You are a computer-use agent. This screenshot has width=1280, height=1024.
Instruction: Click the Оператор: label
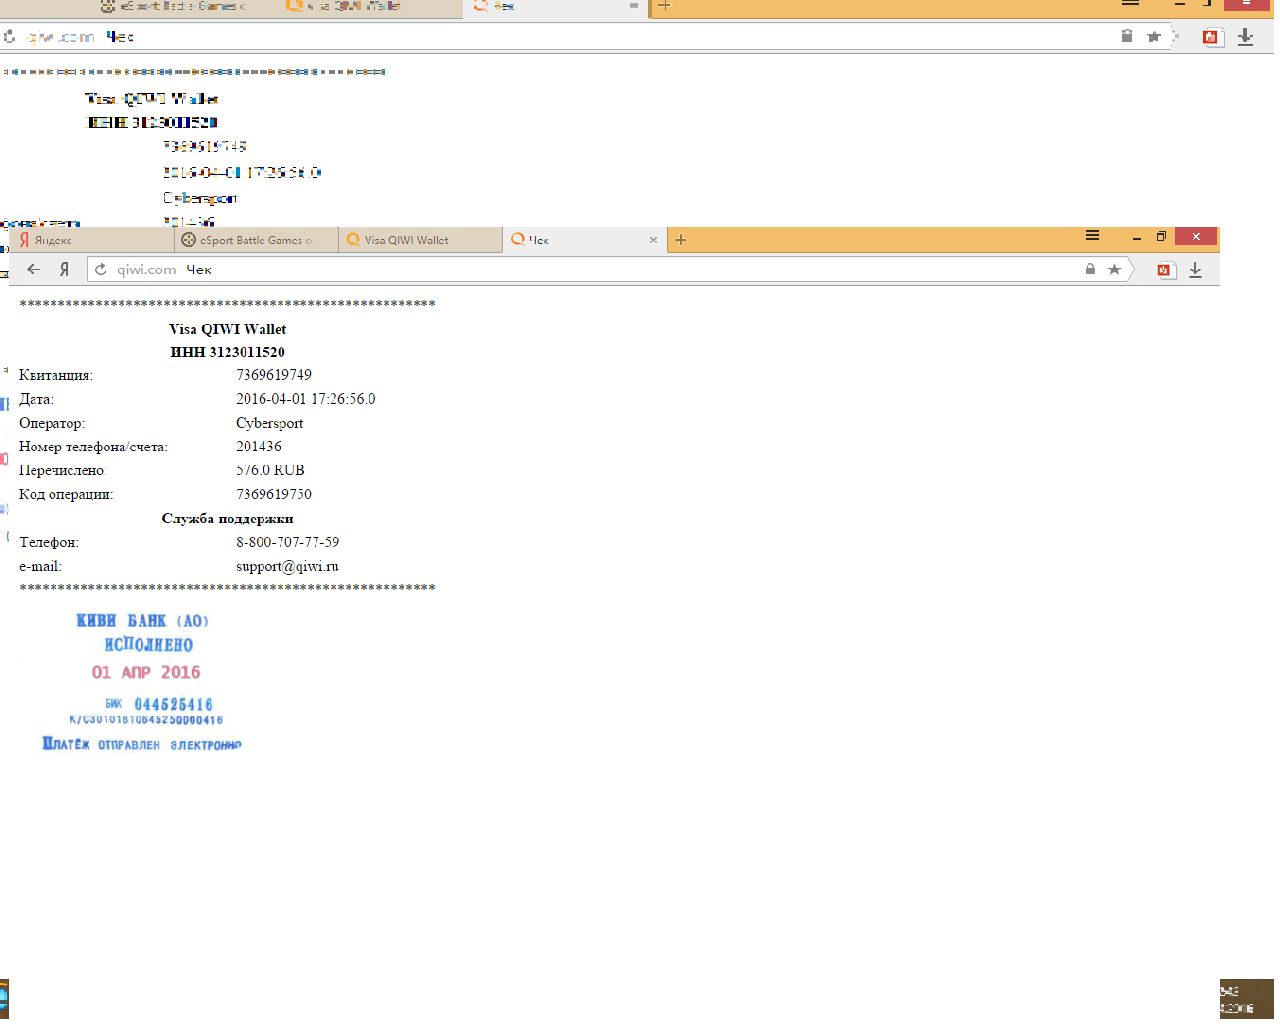click(52, 423)
